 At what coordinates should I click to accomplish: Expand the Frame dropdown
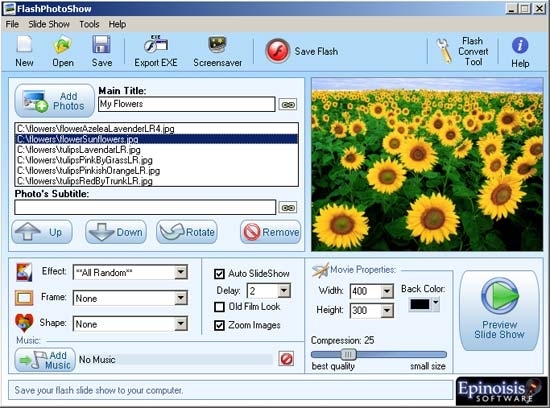tap(181, 298)
